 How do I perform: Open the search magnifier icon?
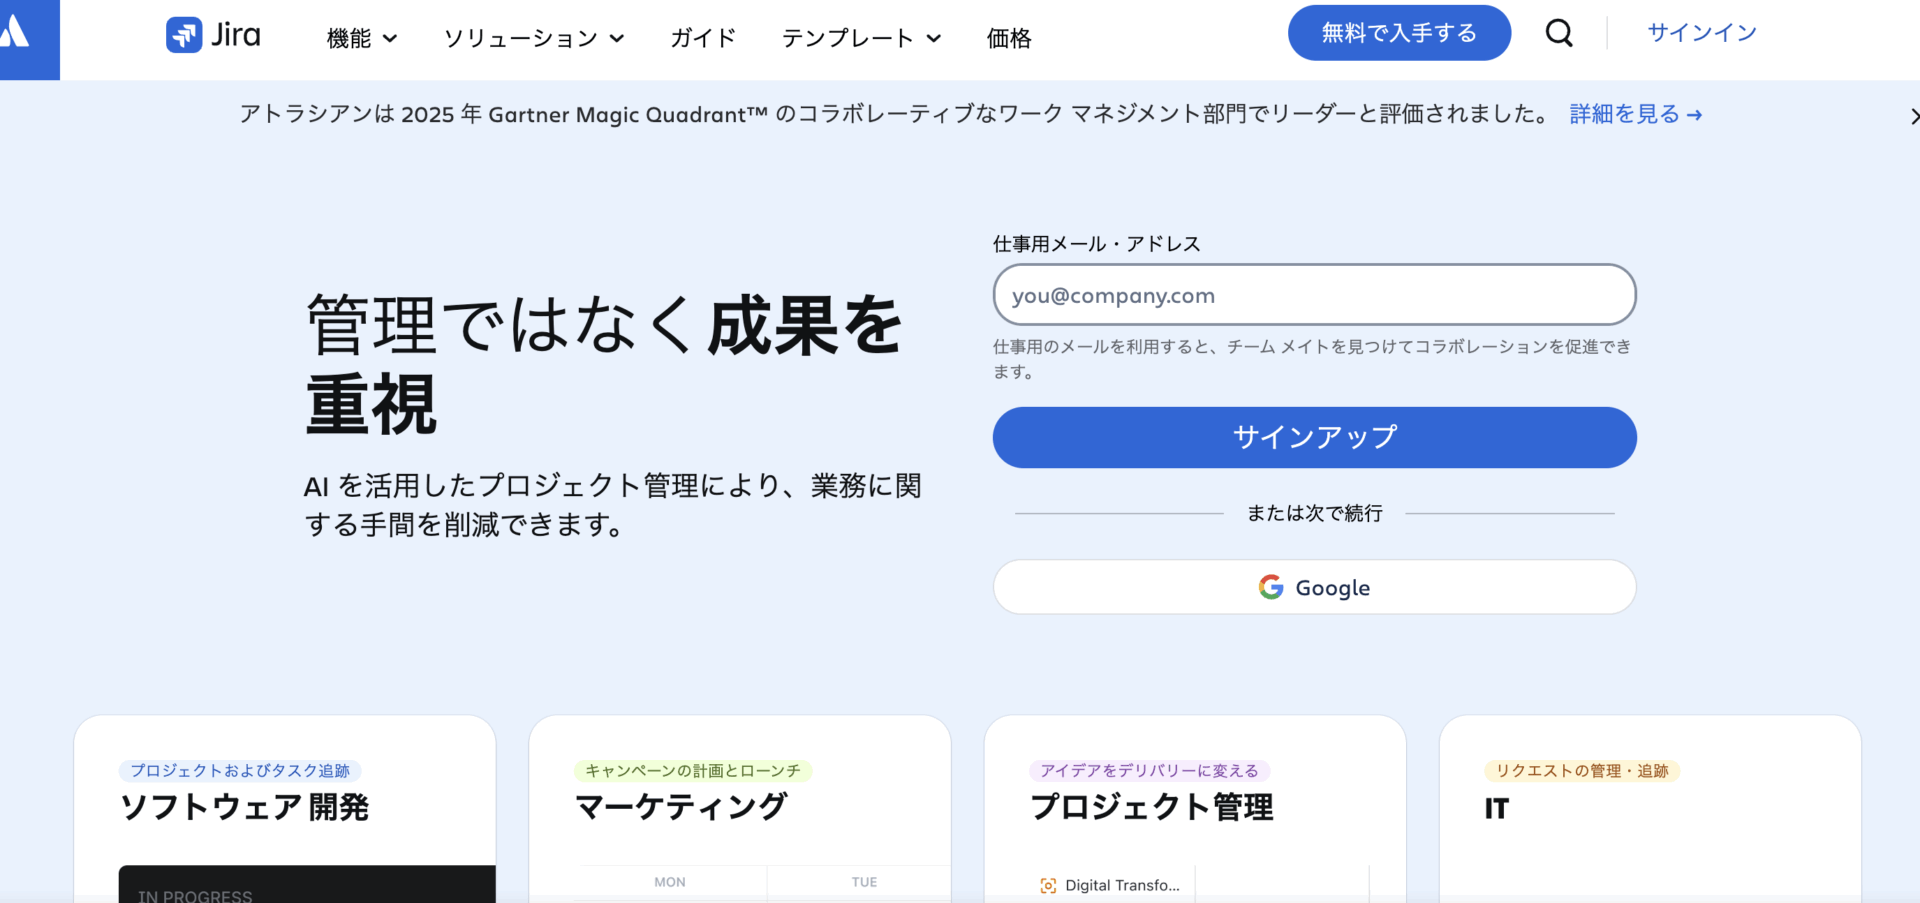click(x=1559, y=33)
